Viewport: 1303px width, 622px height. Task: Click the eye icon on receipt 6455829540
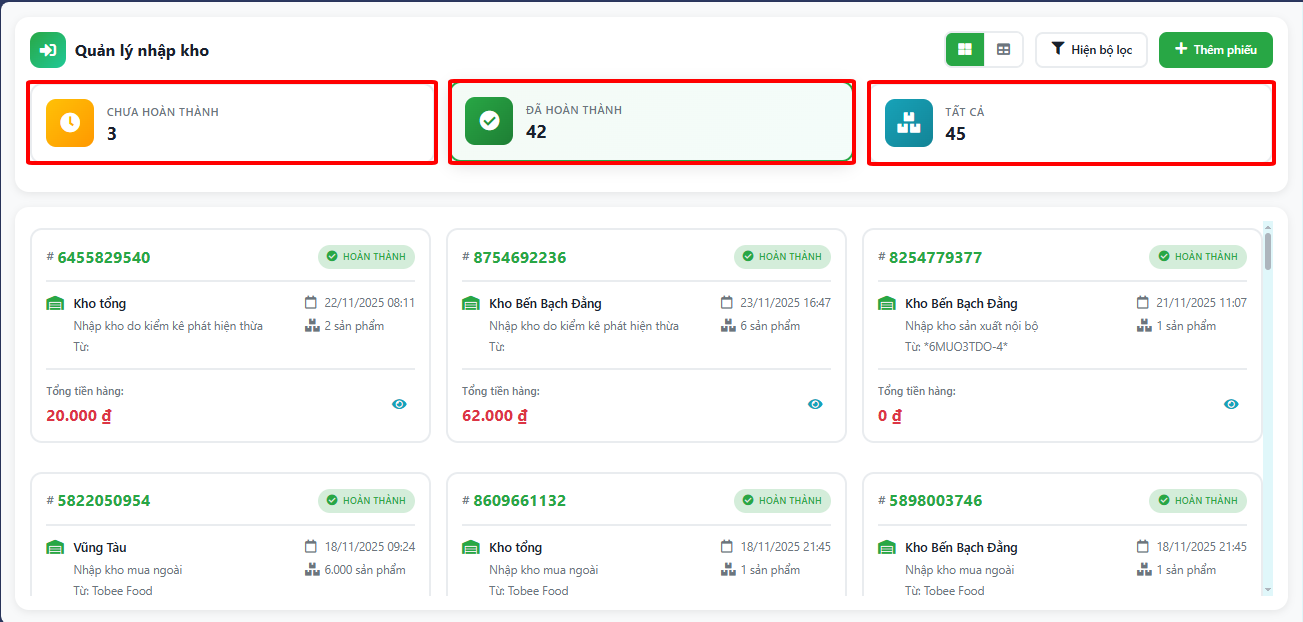[399, 404]
